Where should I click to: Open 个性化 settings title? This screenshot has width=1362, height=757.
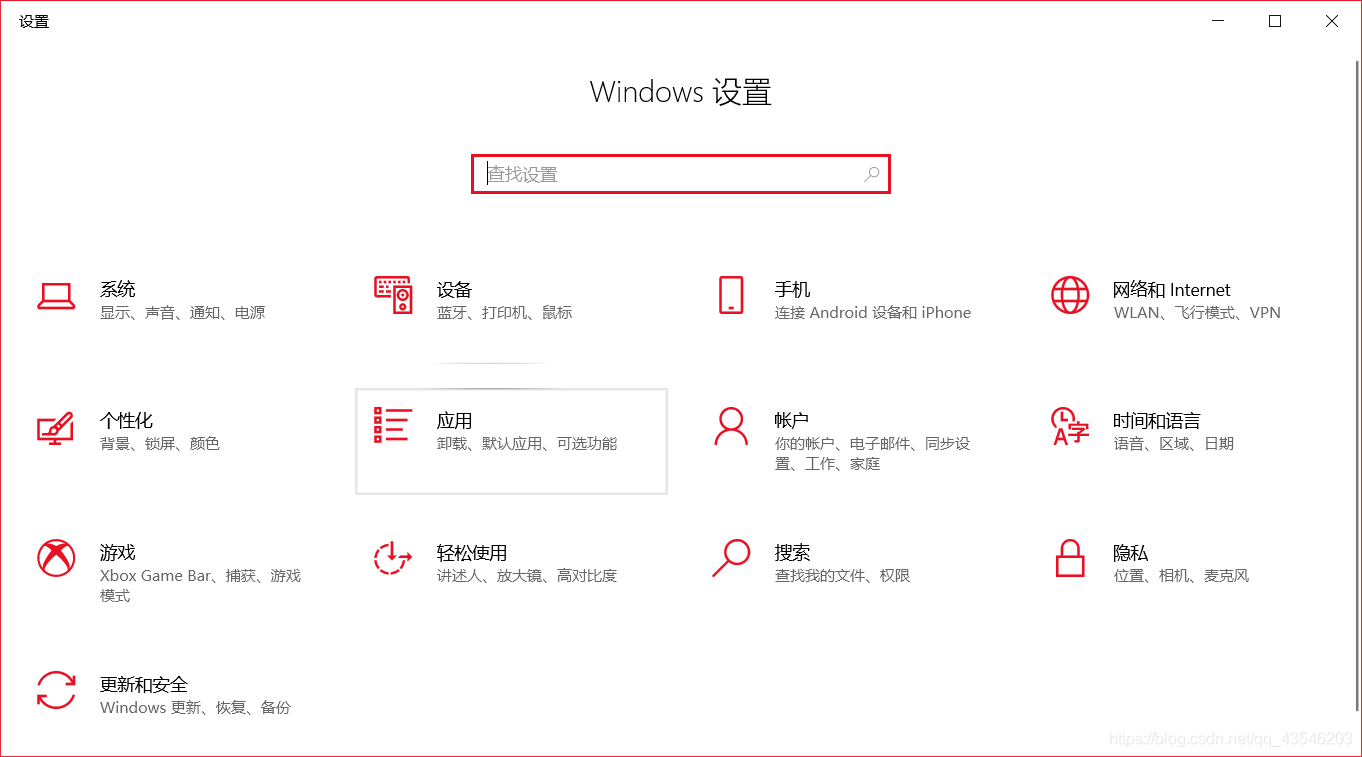click(x=127, y=421)
